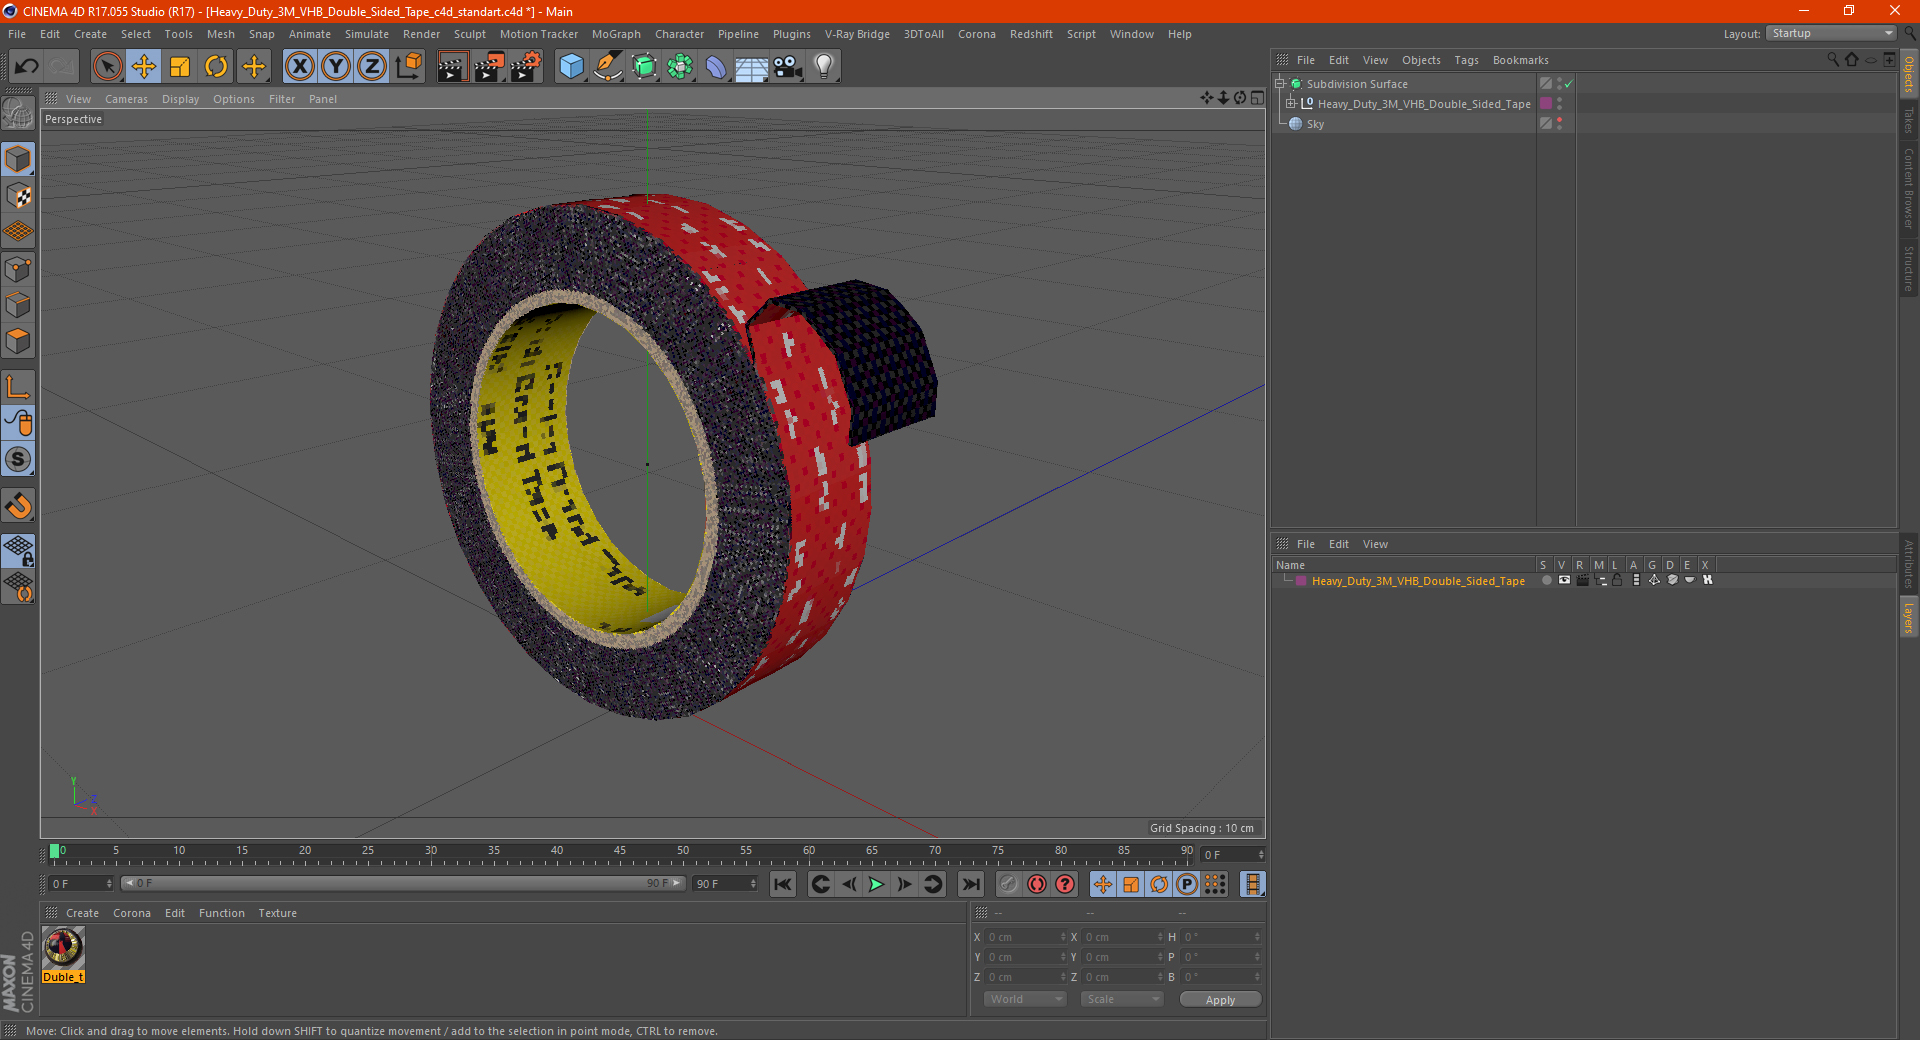Expand the Heavy_Duty_3M_VHB_Double_Sided_Tape object node

click(x=1290, y=104)
